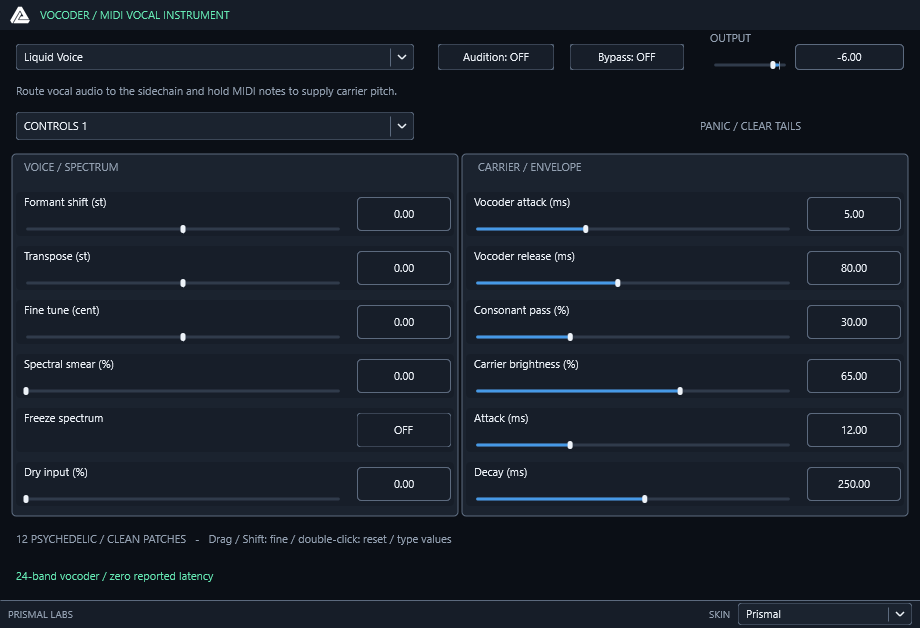Expand the preset list chevron arrow
920x628 pixels.
point(402,57)
